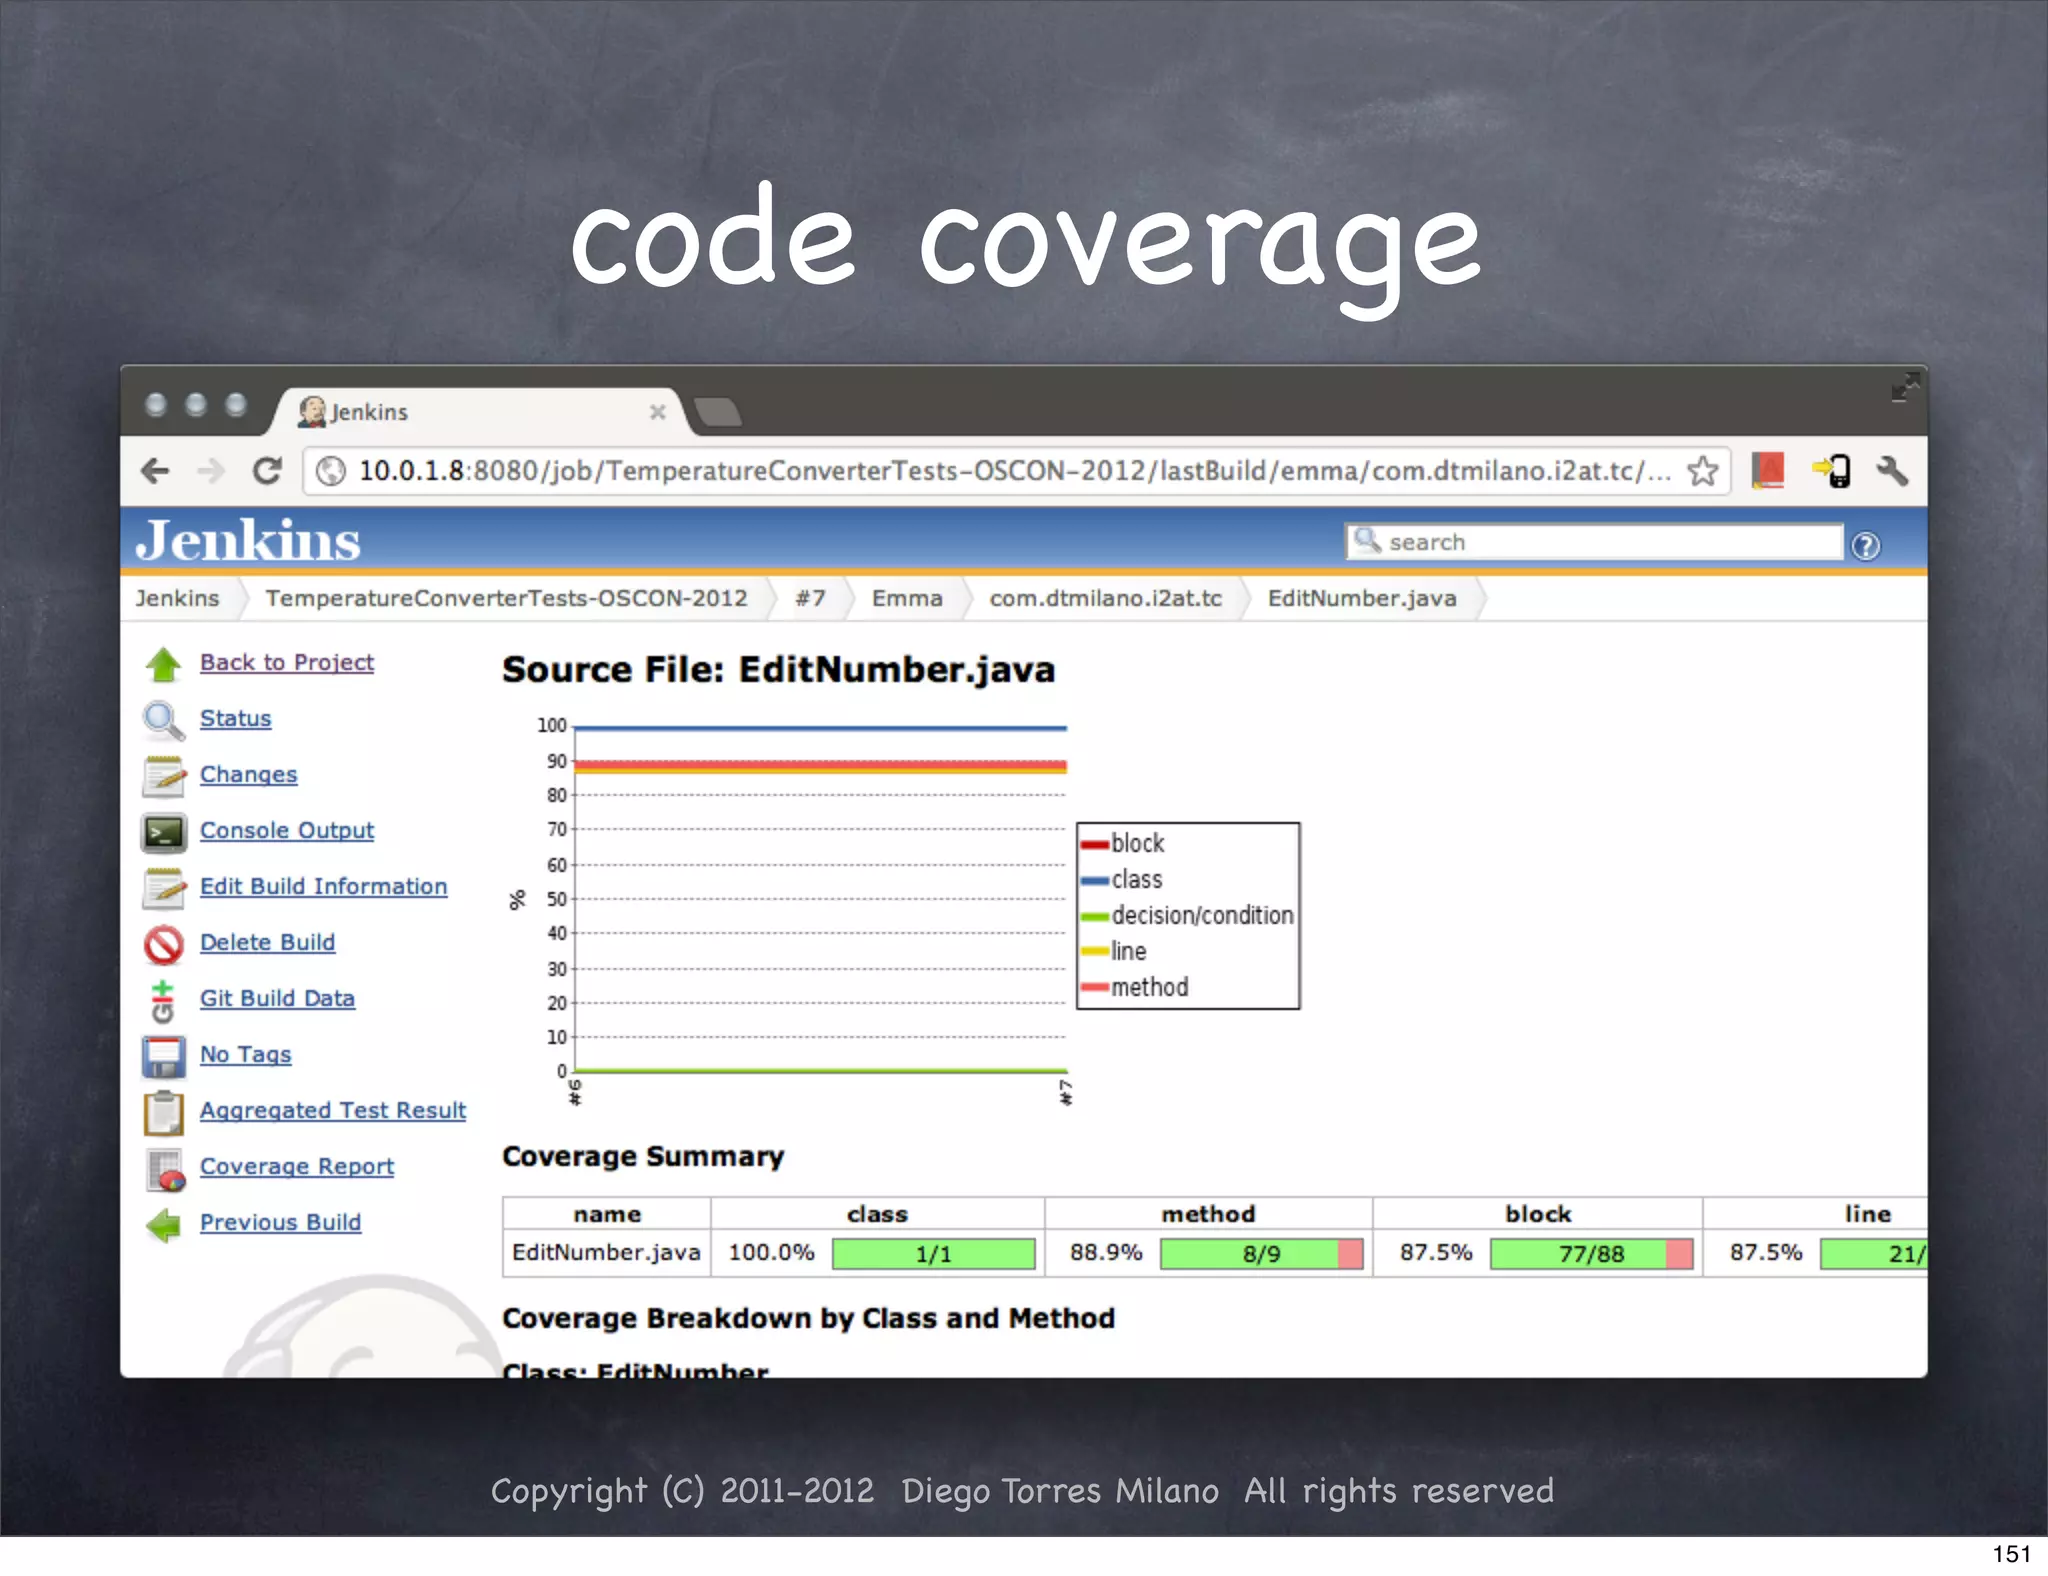Open the browser wrench settings menu
This screenshot has height=1576, width=2048.
click(1891, 471)
